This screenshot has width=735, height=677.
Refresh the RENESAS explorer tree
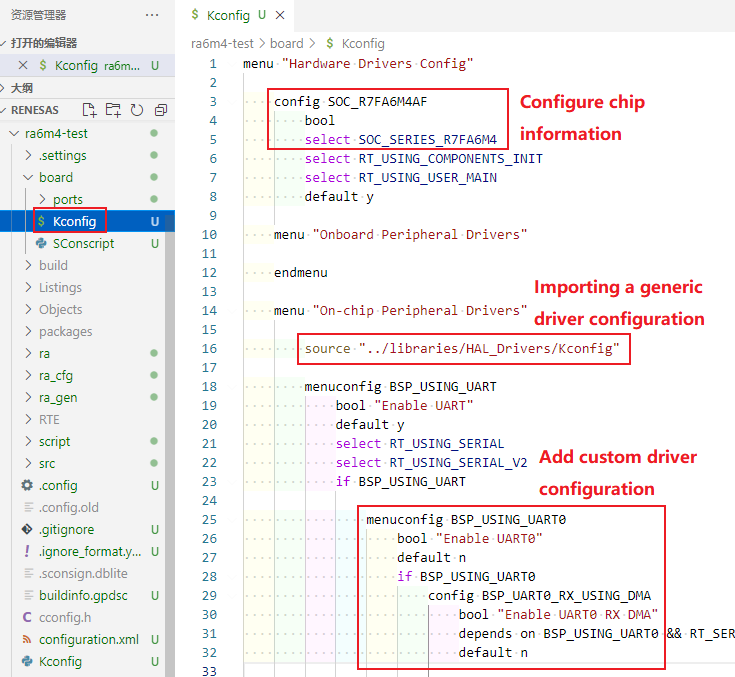click(137, 110)
